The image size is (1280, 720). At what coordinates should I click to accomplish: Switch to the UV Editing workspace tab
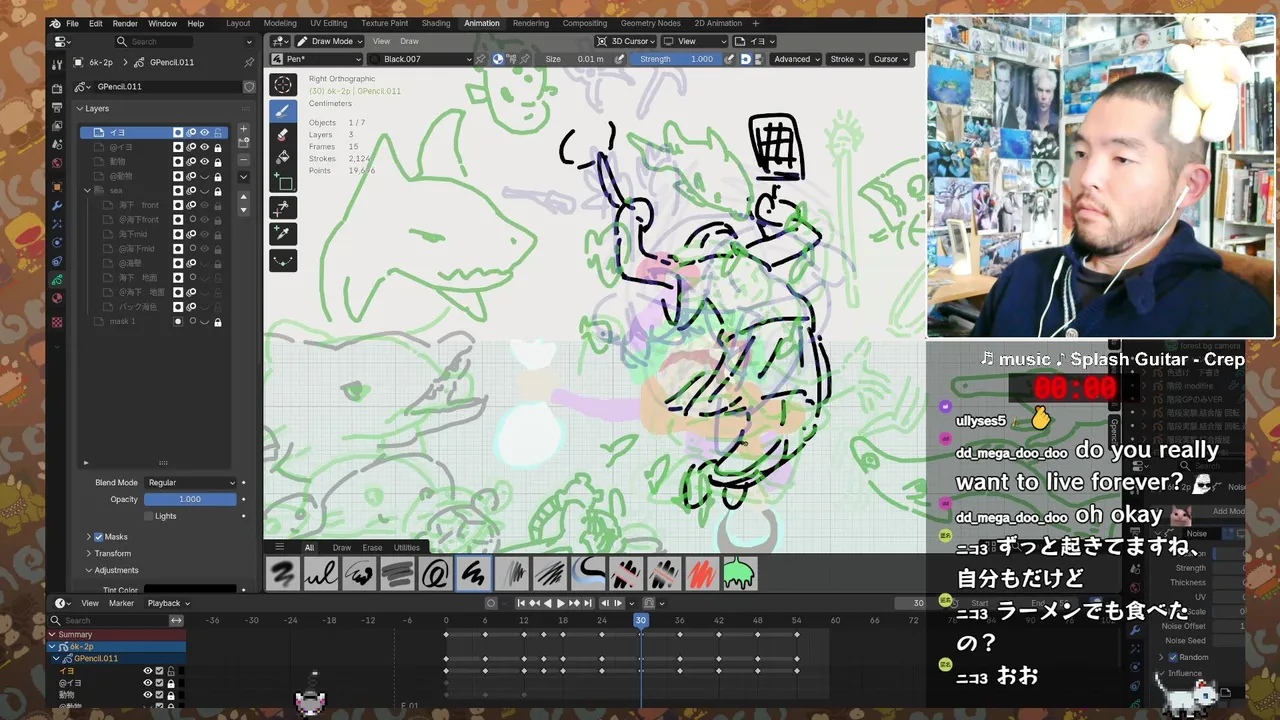tap(328, 23)
